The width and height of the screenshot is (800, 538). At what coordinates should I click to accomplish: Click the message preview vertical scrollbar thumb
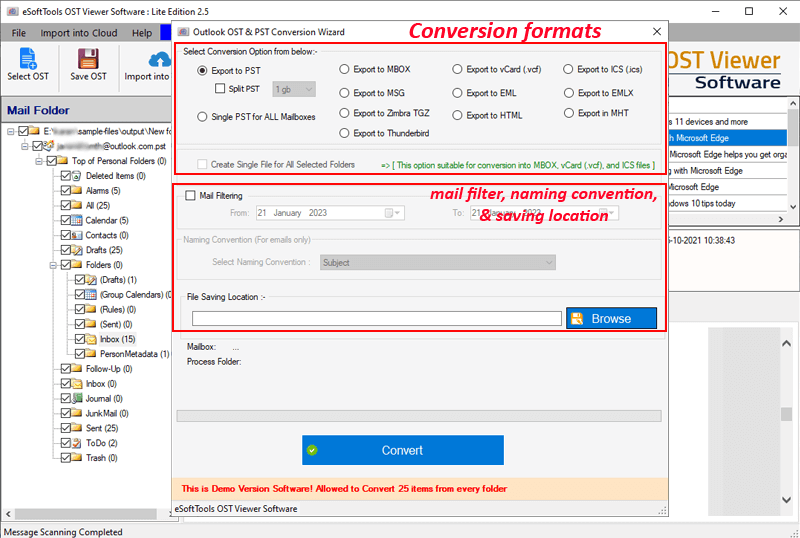tap(786, 414)
